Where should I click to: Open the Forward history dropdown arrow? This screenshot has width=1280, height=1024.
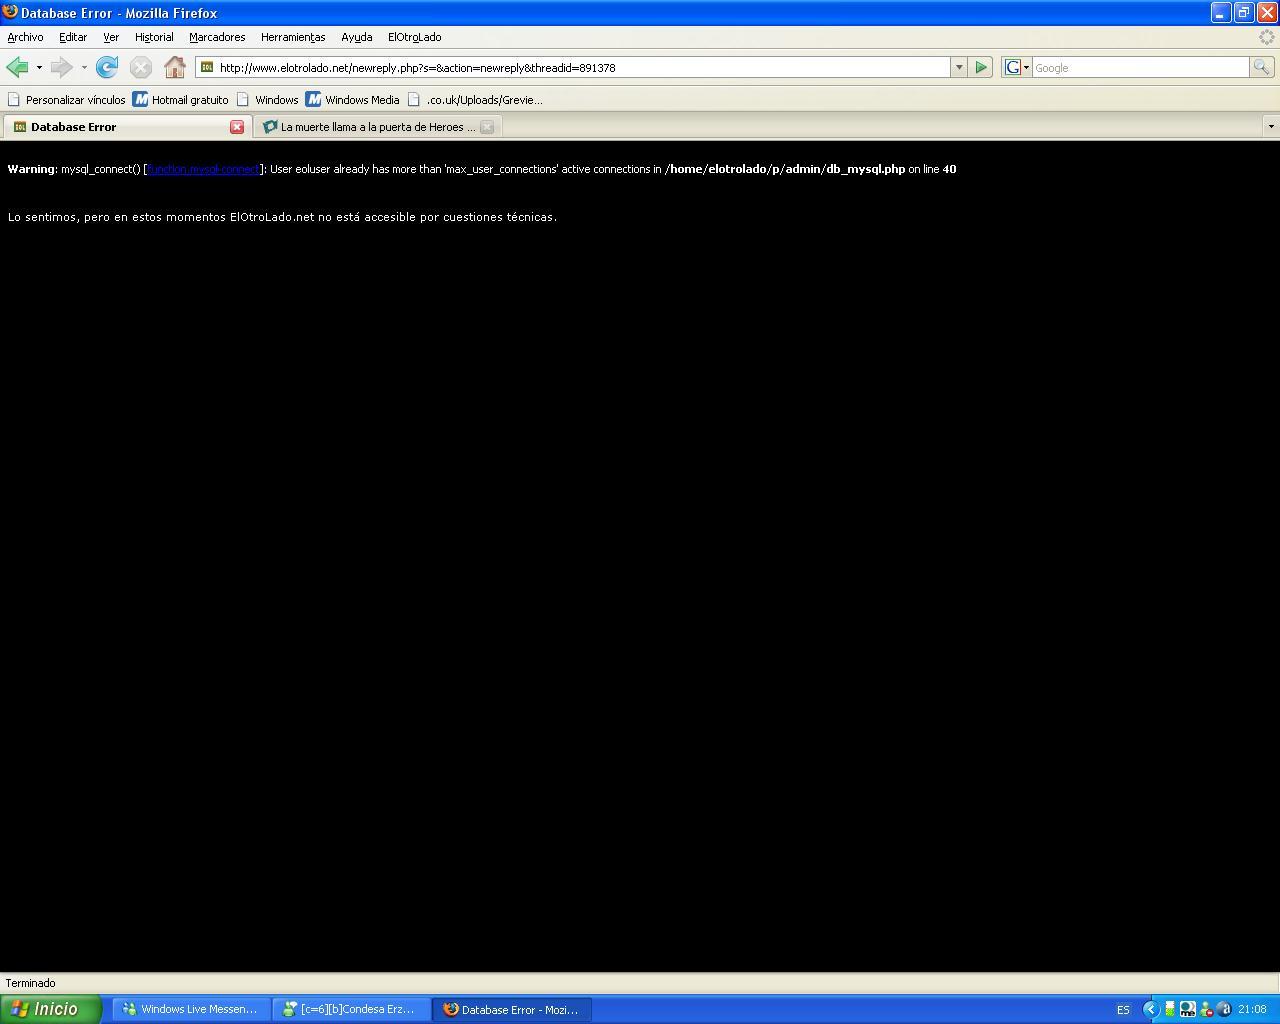pos(84,67)
